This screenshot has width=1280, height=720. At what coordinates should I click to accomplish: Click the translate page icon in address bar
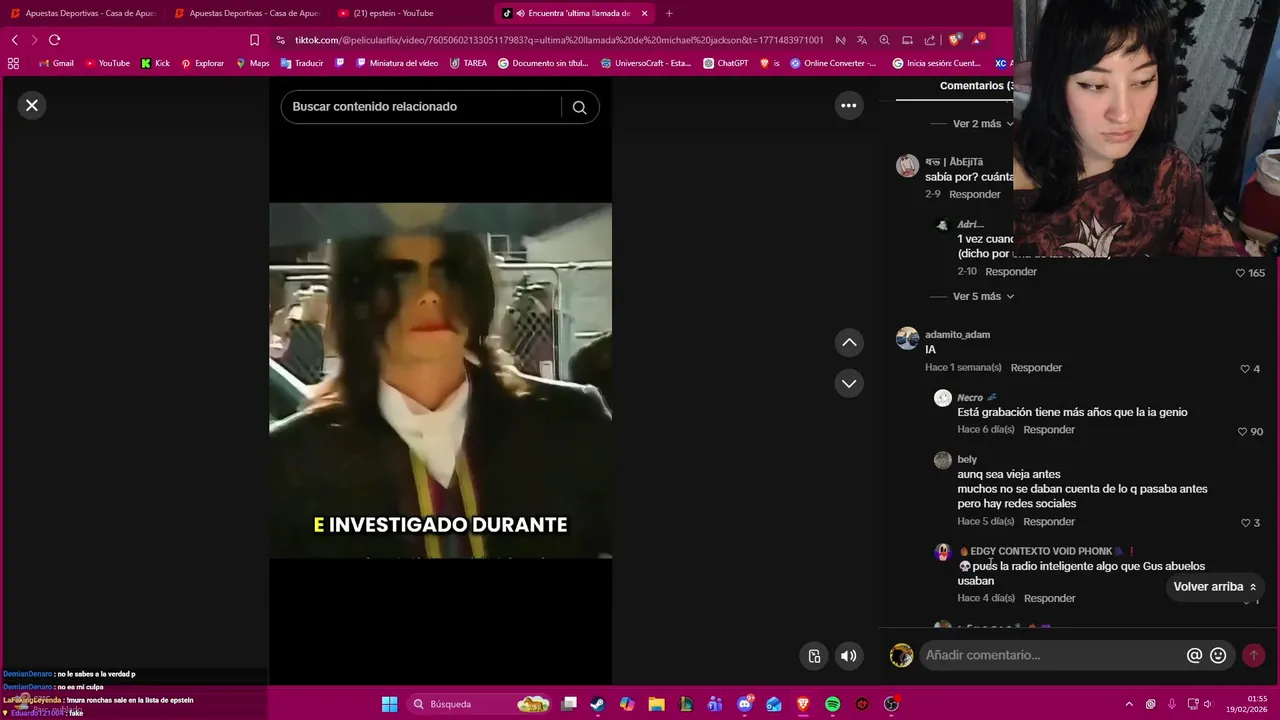point(862,40)
